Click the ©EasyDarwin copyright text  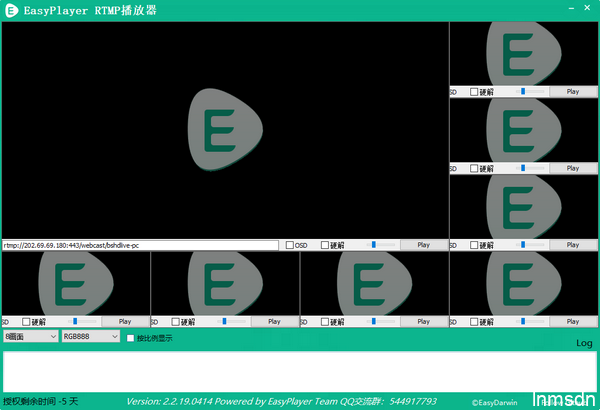pos(494,403)
